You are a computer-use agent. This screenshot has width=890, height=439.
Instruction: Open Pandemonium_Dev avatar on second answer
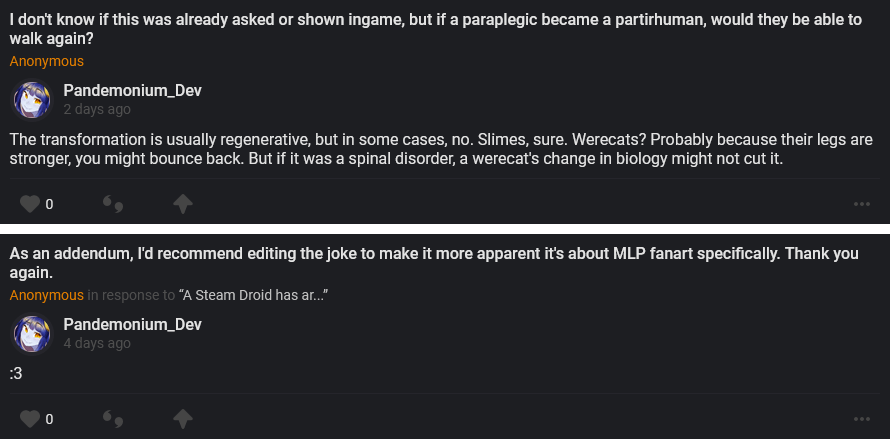click(x=31, y=334)
